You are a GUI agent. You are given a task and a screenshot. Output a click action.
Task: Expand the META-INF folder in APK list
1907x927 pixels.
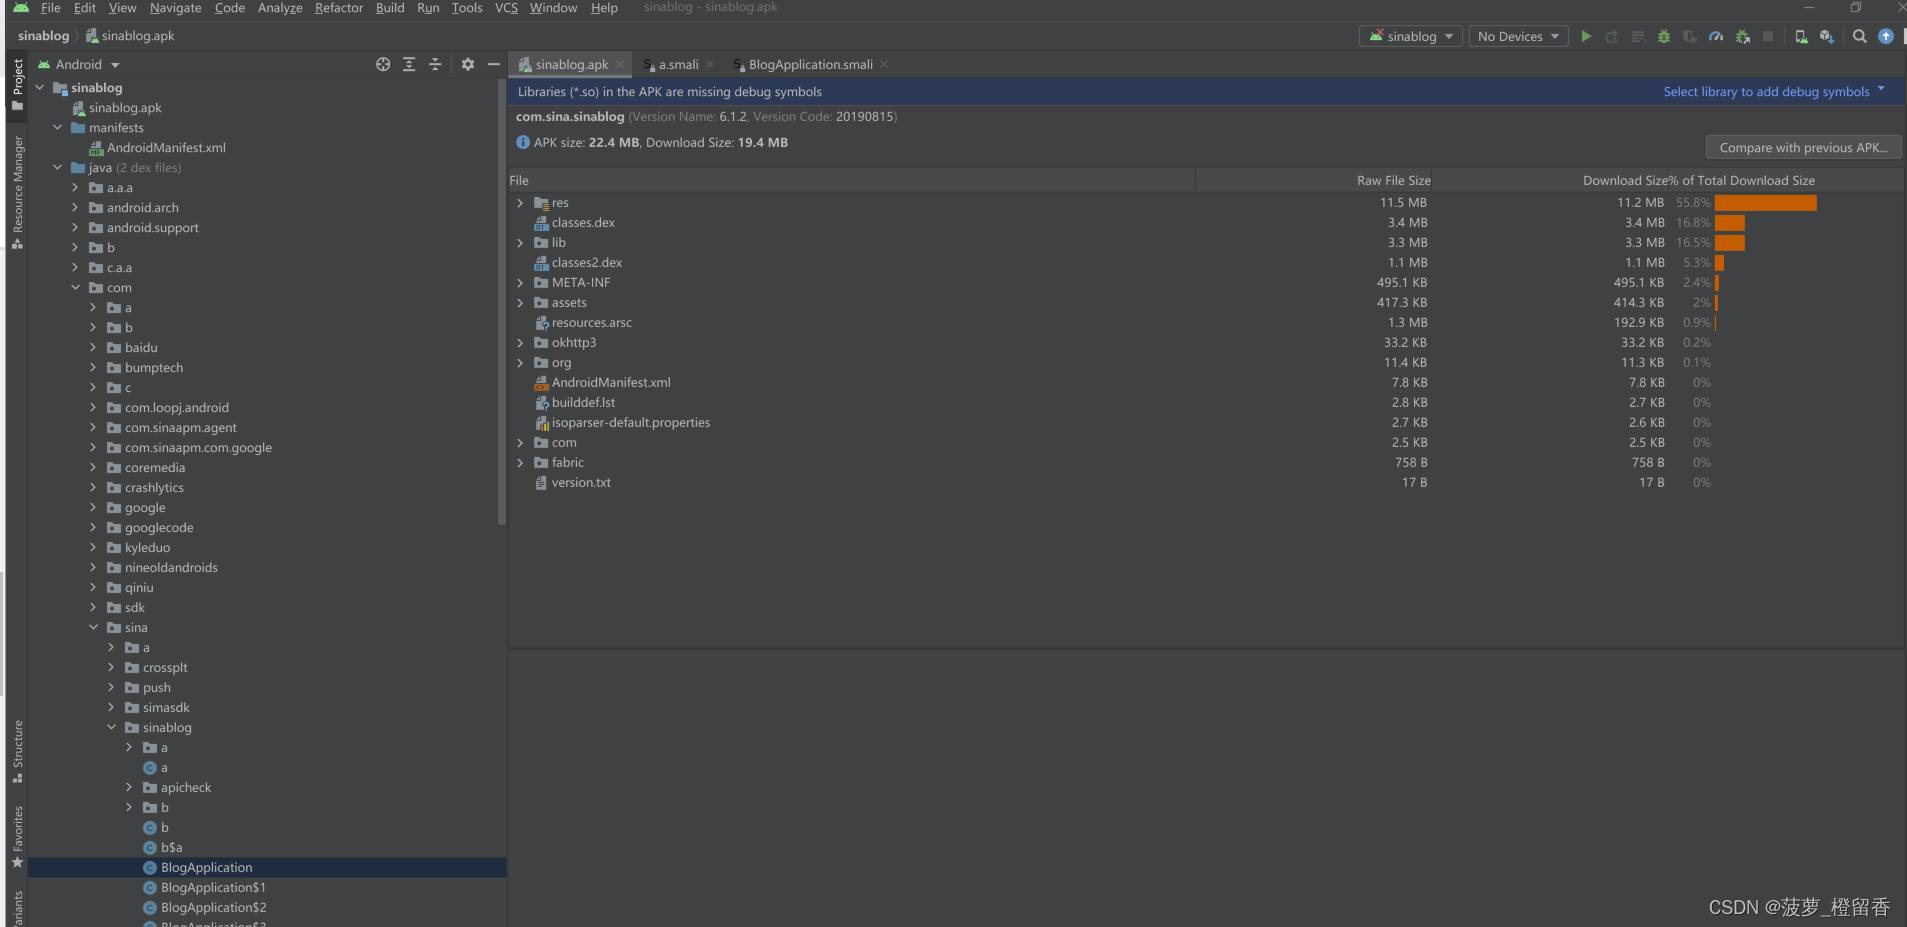(x=520, y=283)
